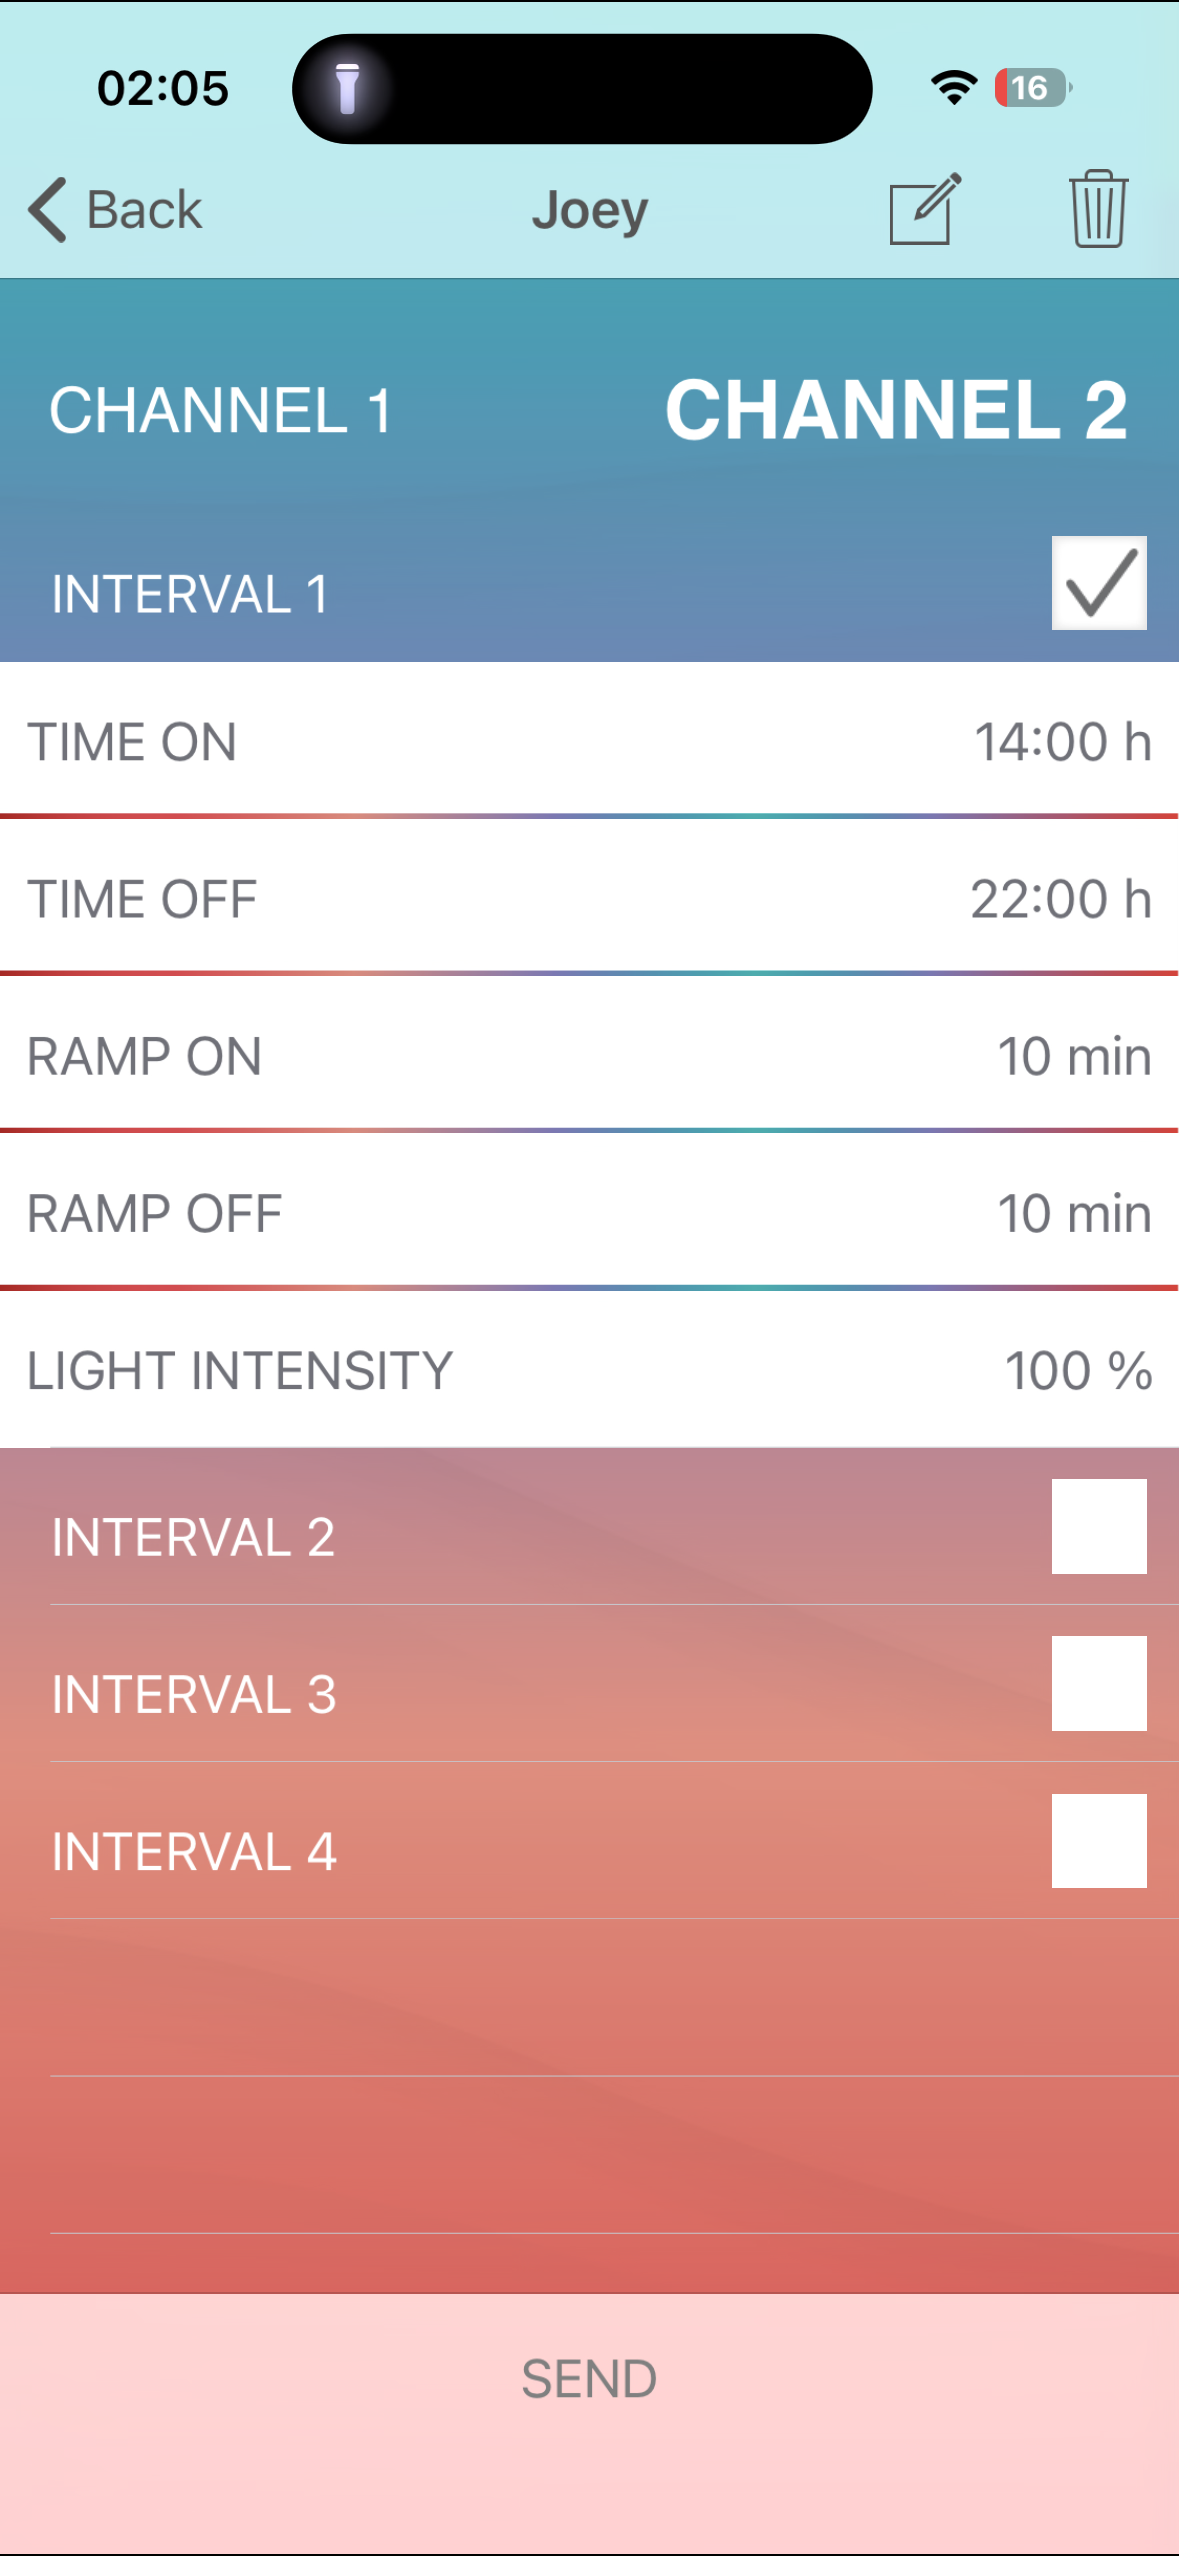Open the Time On 14:00 h picker
This screenshot has height=2556, width=1179.
pyautogui.click(x=1062, y=742)
